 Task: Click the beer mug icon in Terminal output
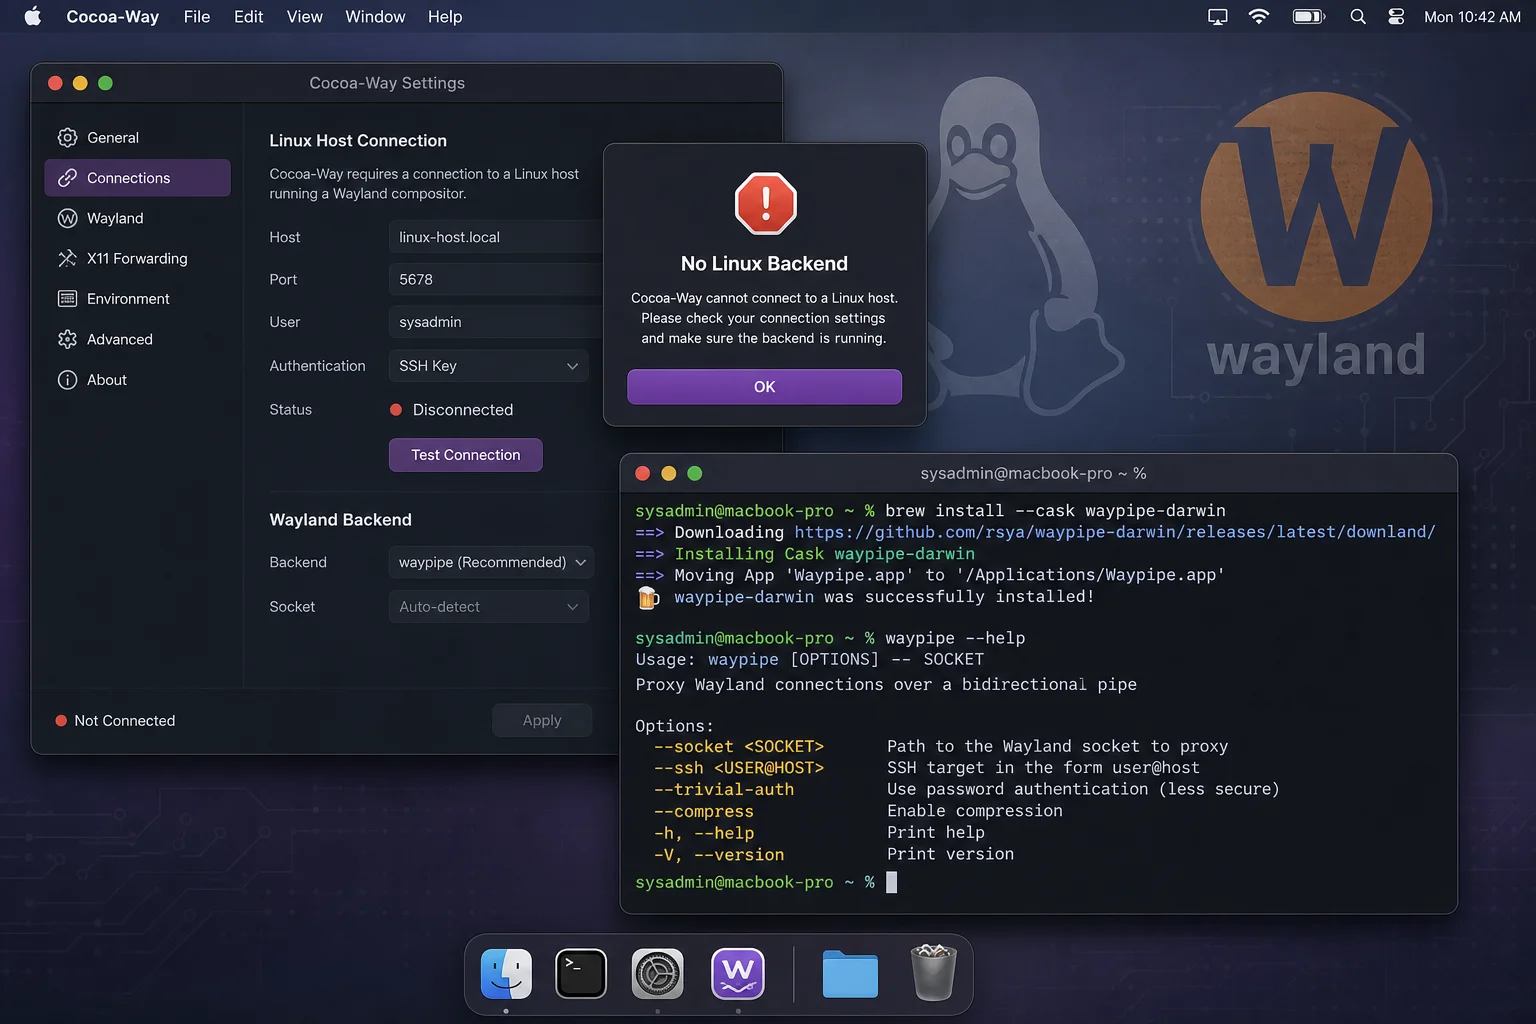[x=648, y=598]
